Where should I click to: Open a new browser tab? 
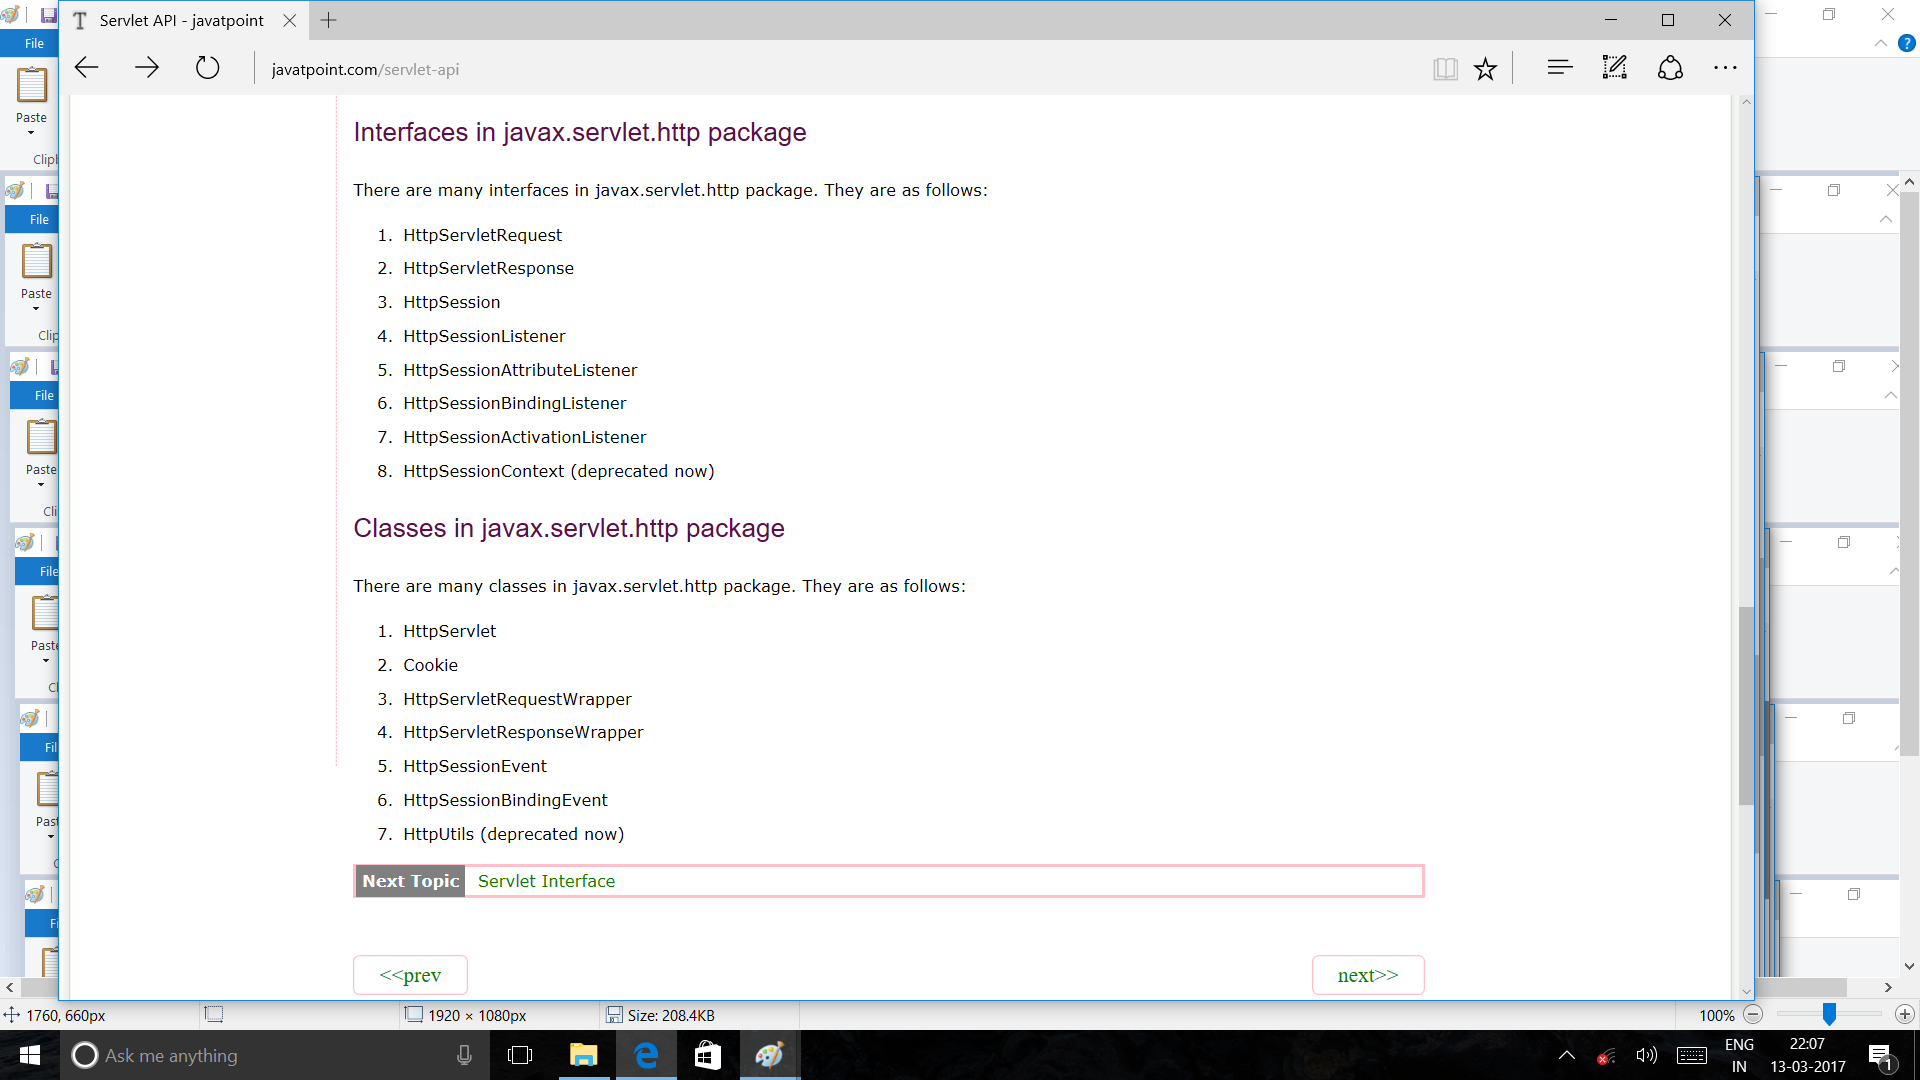coord(328,20)
